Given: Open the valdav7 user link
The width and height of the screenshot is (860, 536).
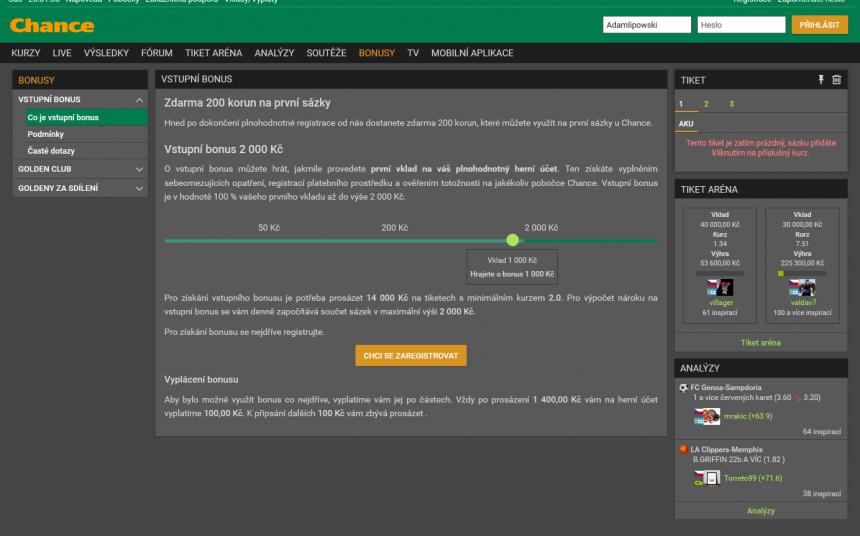Looking at the screenshot, I should pos(803,303).
